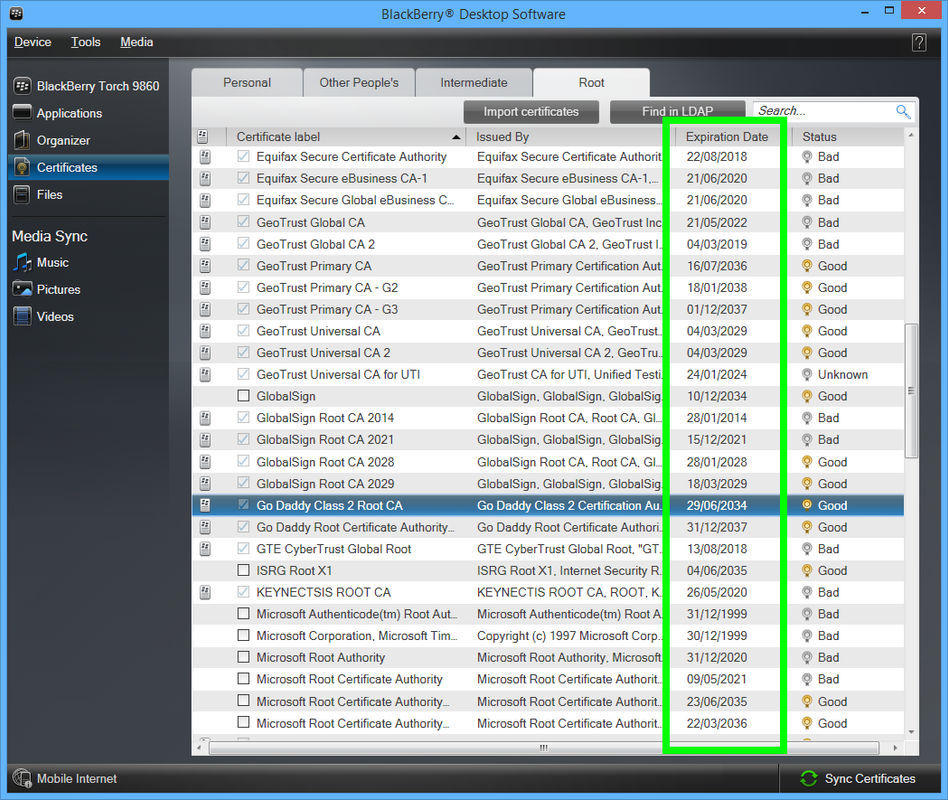The image size is (948, 800).
Task: Open the help question mark icon
Action: [x=918, y=42]
